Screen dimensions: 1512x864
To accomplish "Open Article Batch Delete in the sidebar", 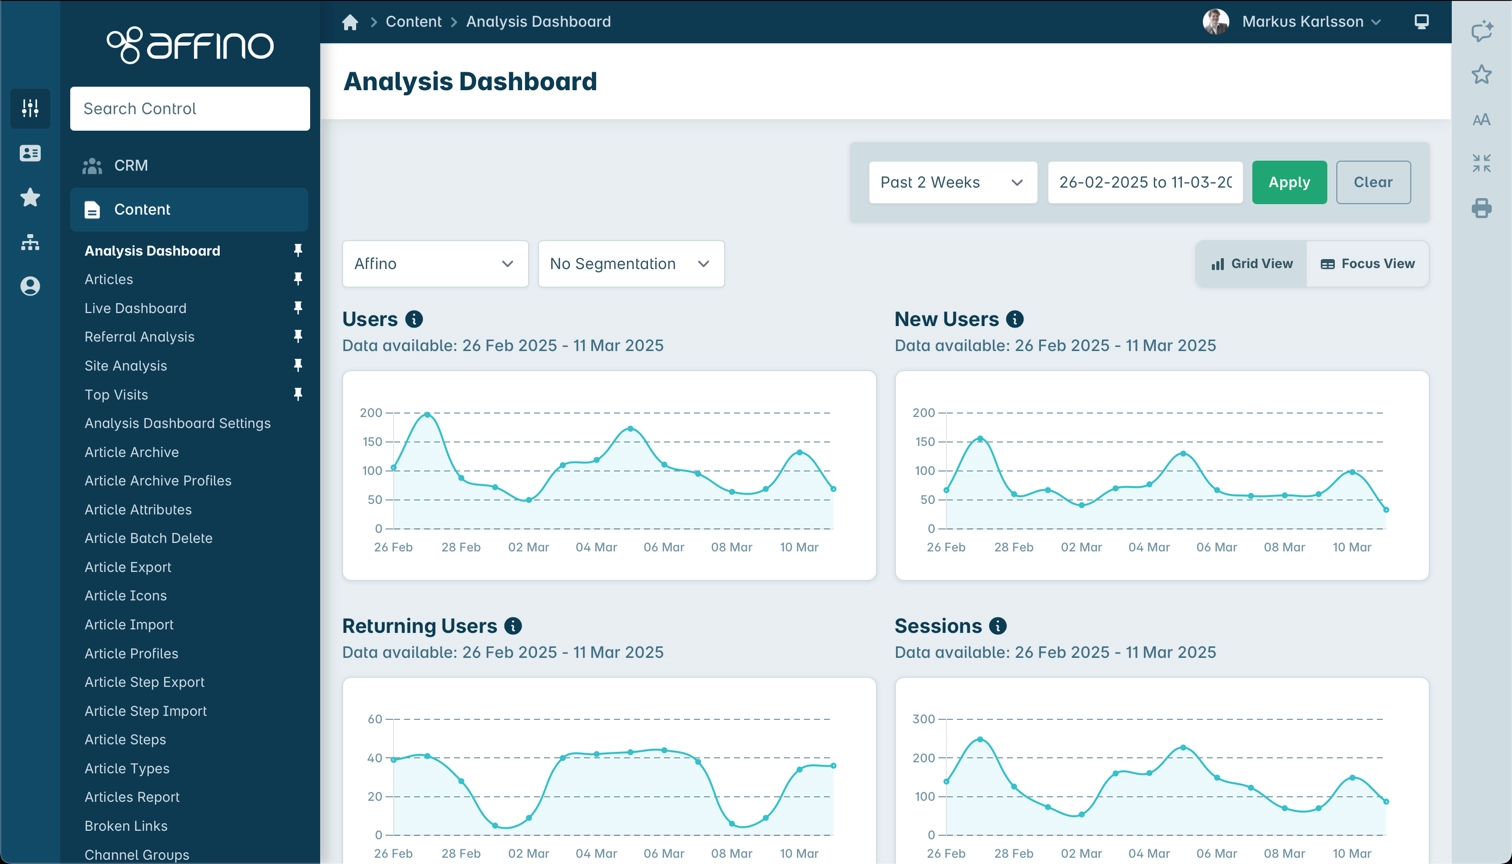I will (x=148, y=538).
